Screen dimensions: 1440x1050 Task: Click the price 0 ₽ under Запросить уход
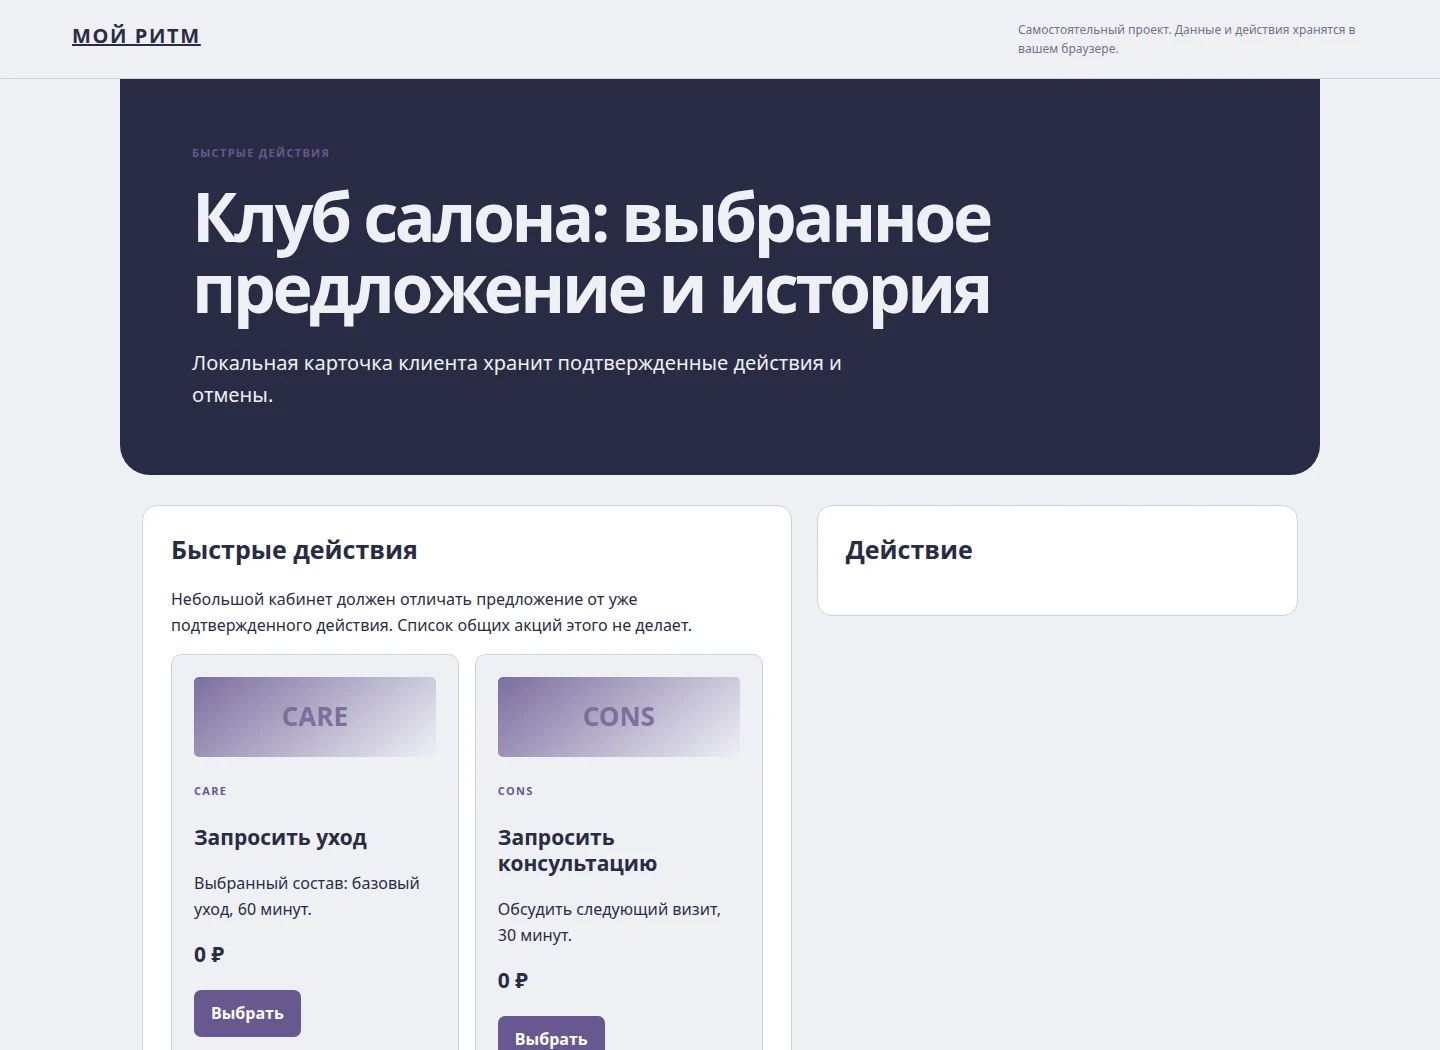209,955
